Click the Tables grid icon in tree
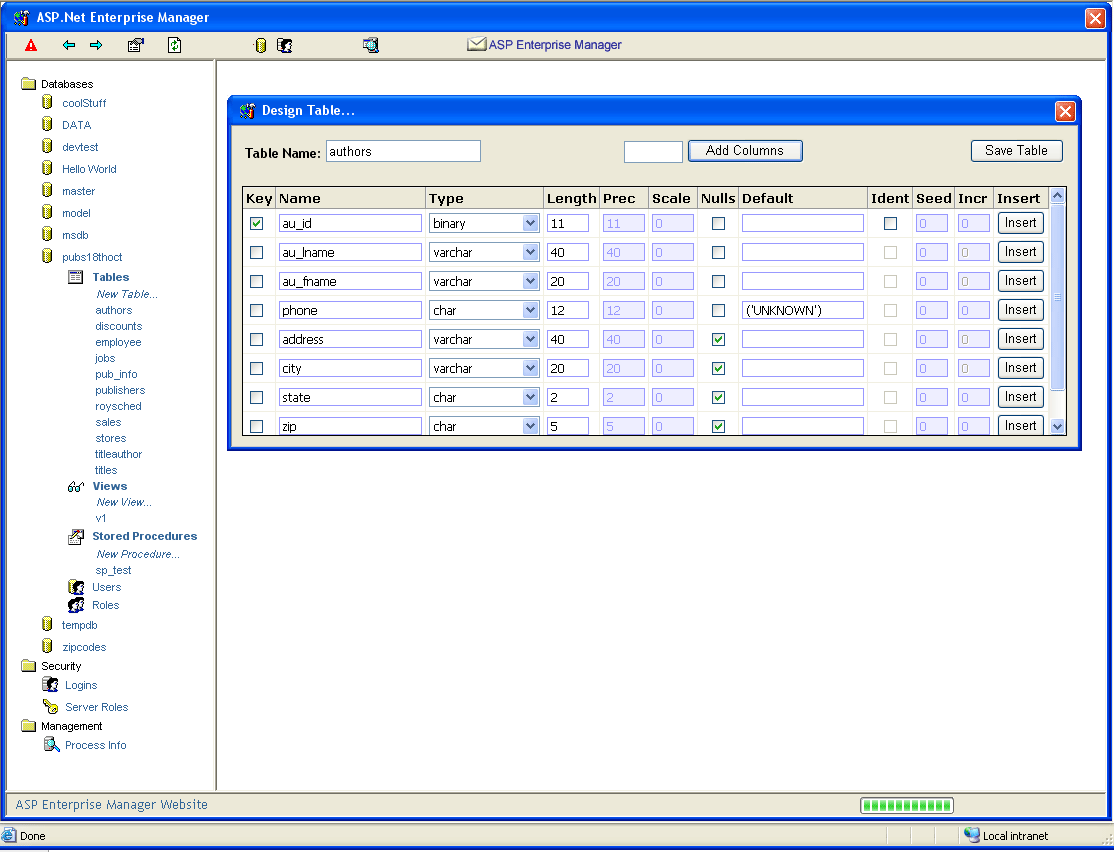 (x=75, y=276)
